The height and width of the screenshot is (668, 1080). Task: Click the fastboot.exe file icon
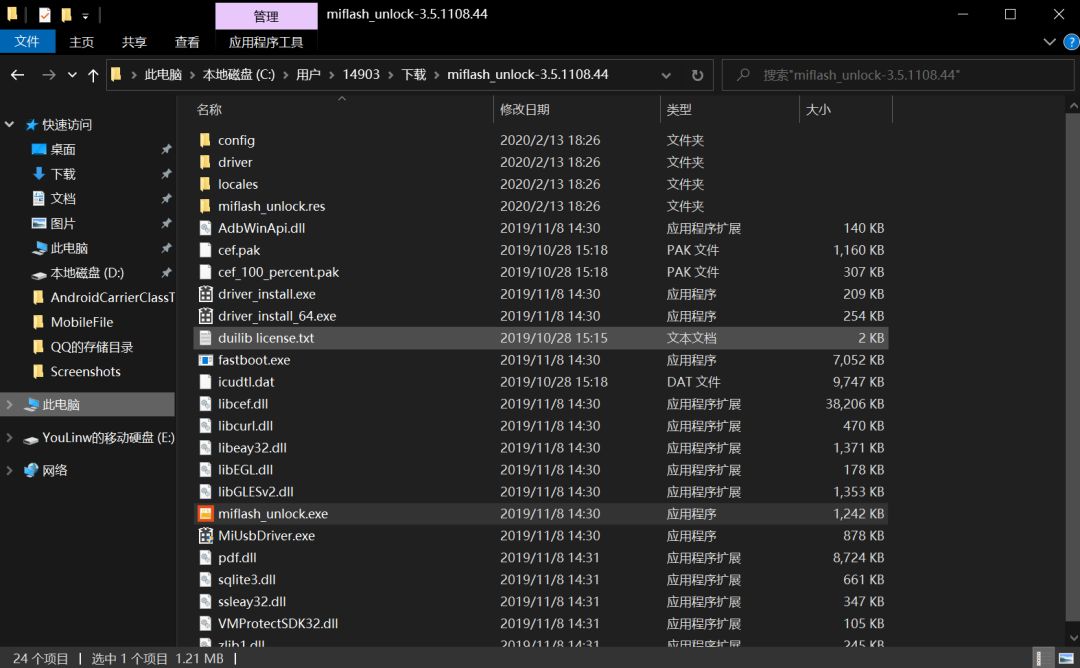205,360
